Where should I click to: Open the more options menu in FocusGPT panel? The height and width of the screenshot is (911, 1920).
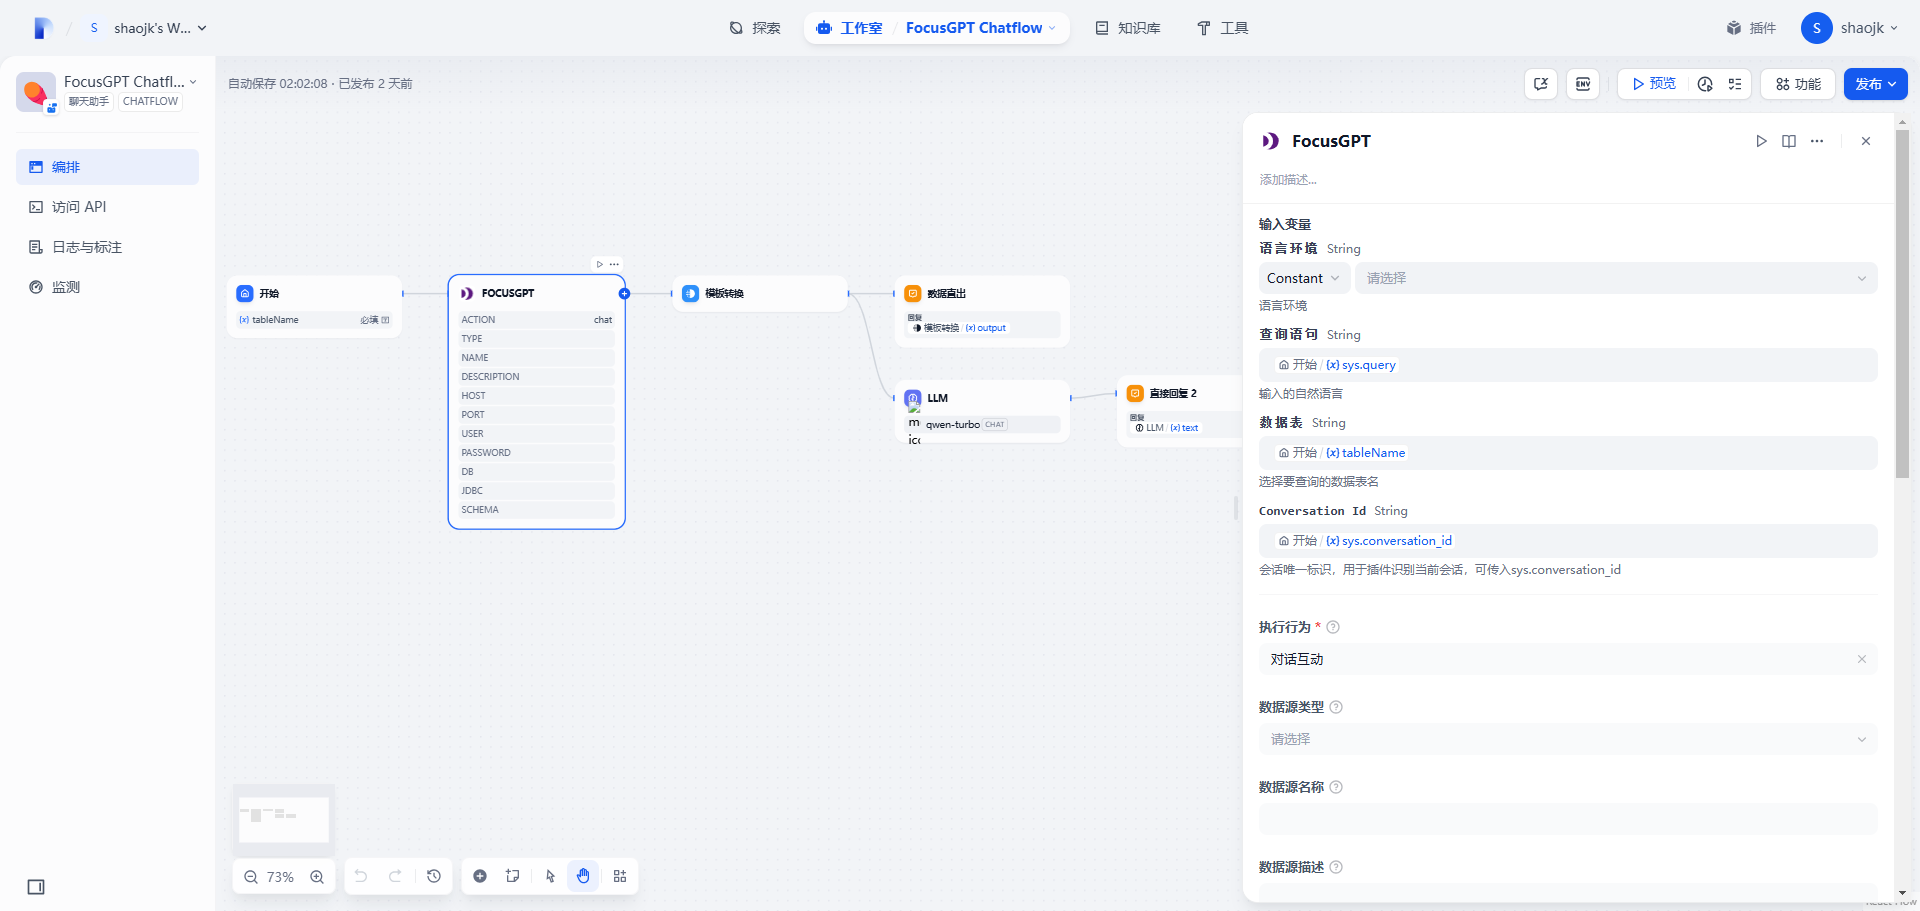(1817, 141)
